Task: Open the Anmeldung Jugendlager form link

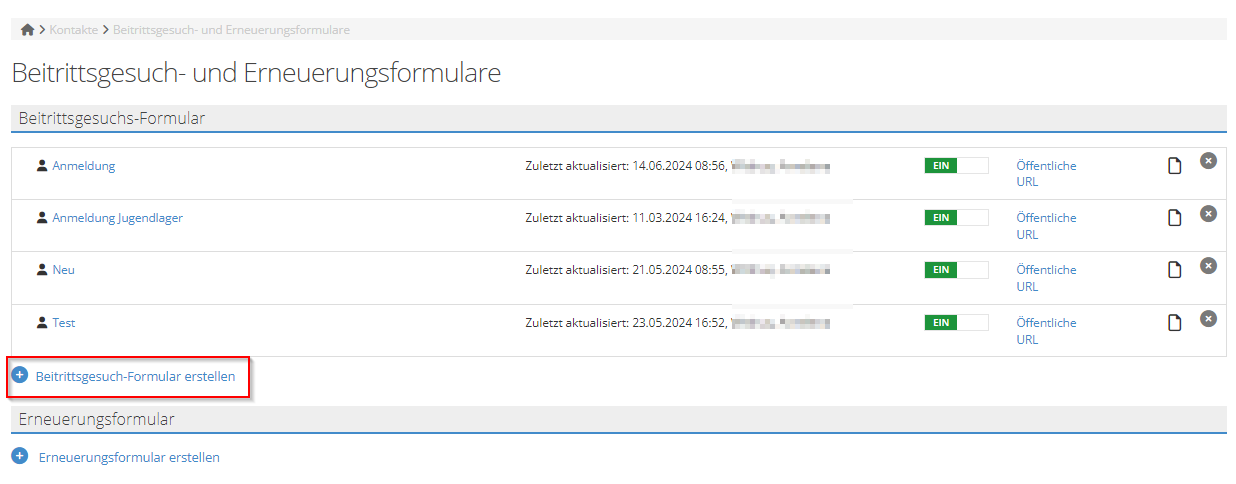Action: [x=117, y=218]
